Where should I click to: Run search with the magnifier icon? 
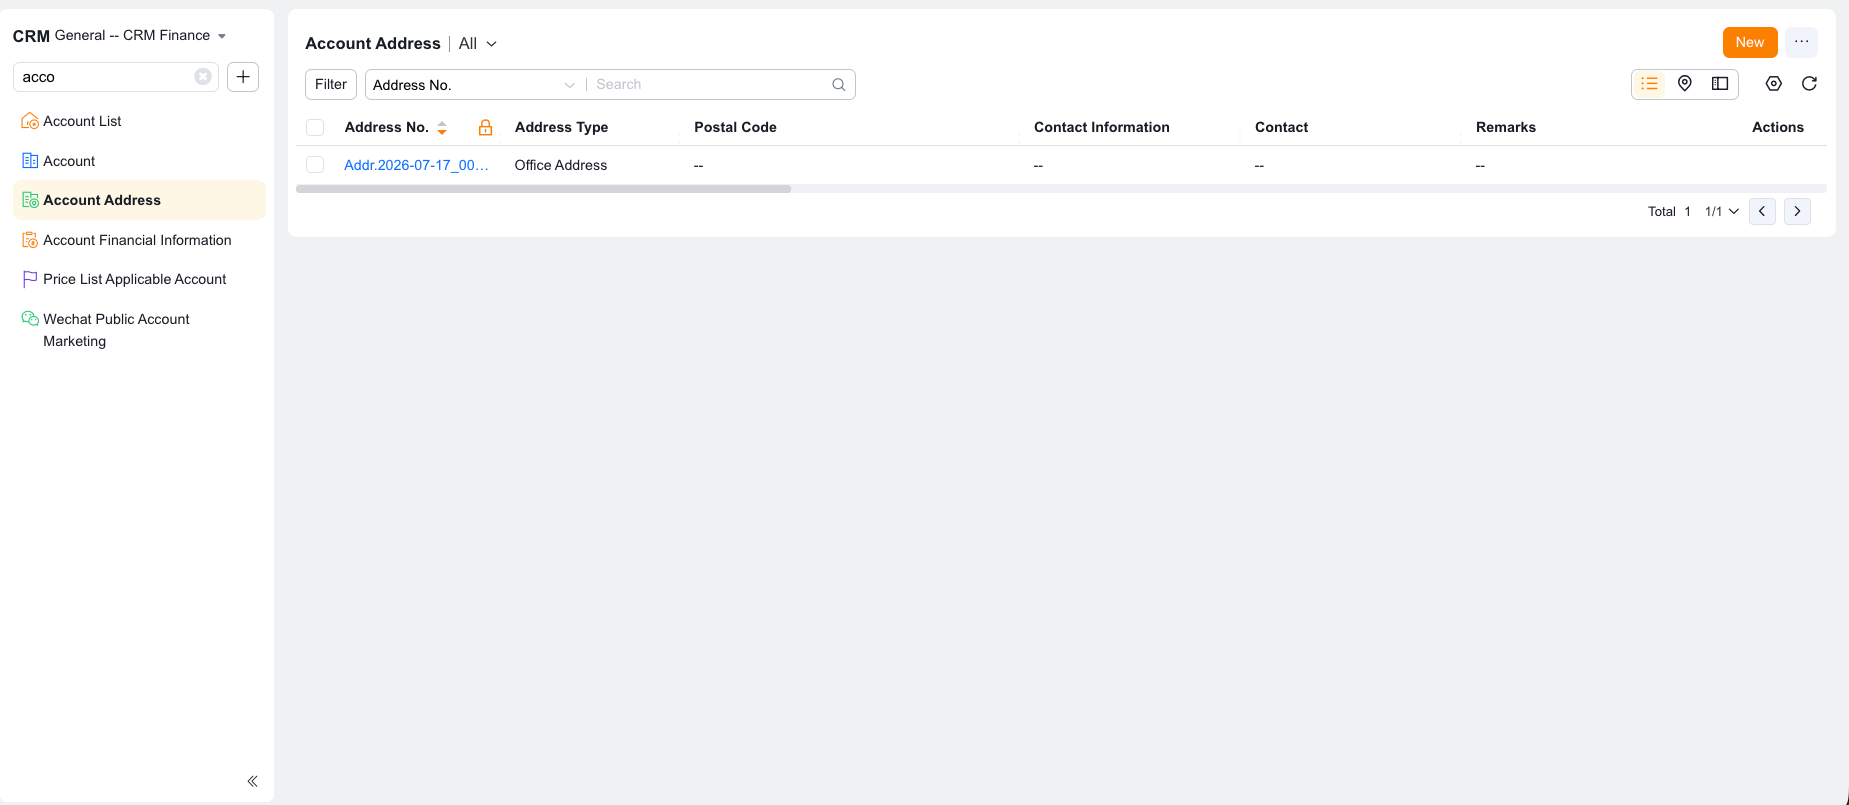point(839,85)
